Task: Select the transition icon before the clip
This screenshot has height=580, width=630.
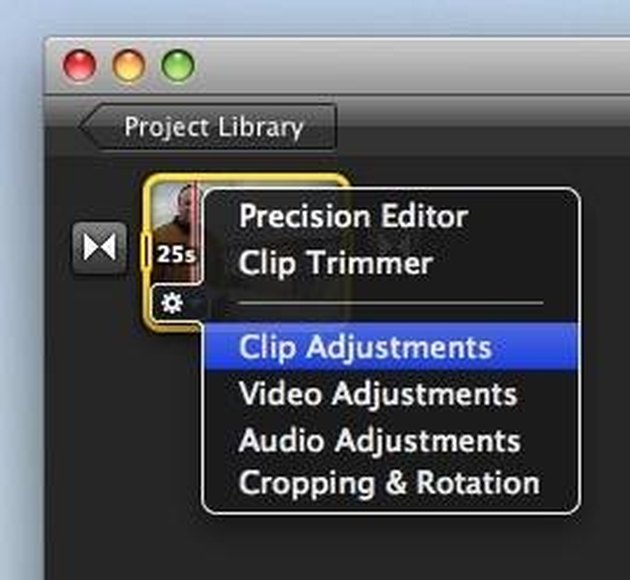Action: (x=99, y=247)
